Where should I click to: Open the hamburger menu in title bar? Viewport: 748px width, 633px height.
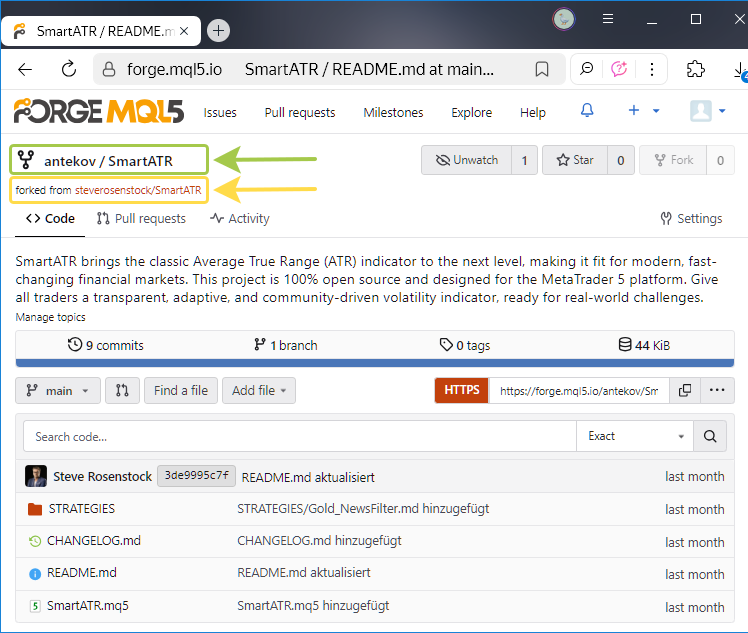(608, 19)
